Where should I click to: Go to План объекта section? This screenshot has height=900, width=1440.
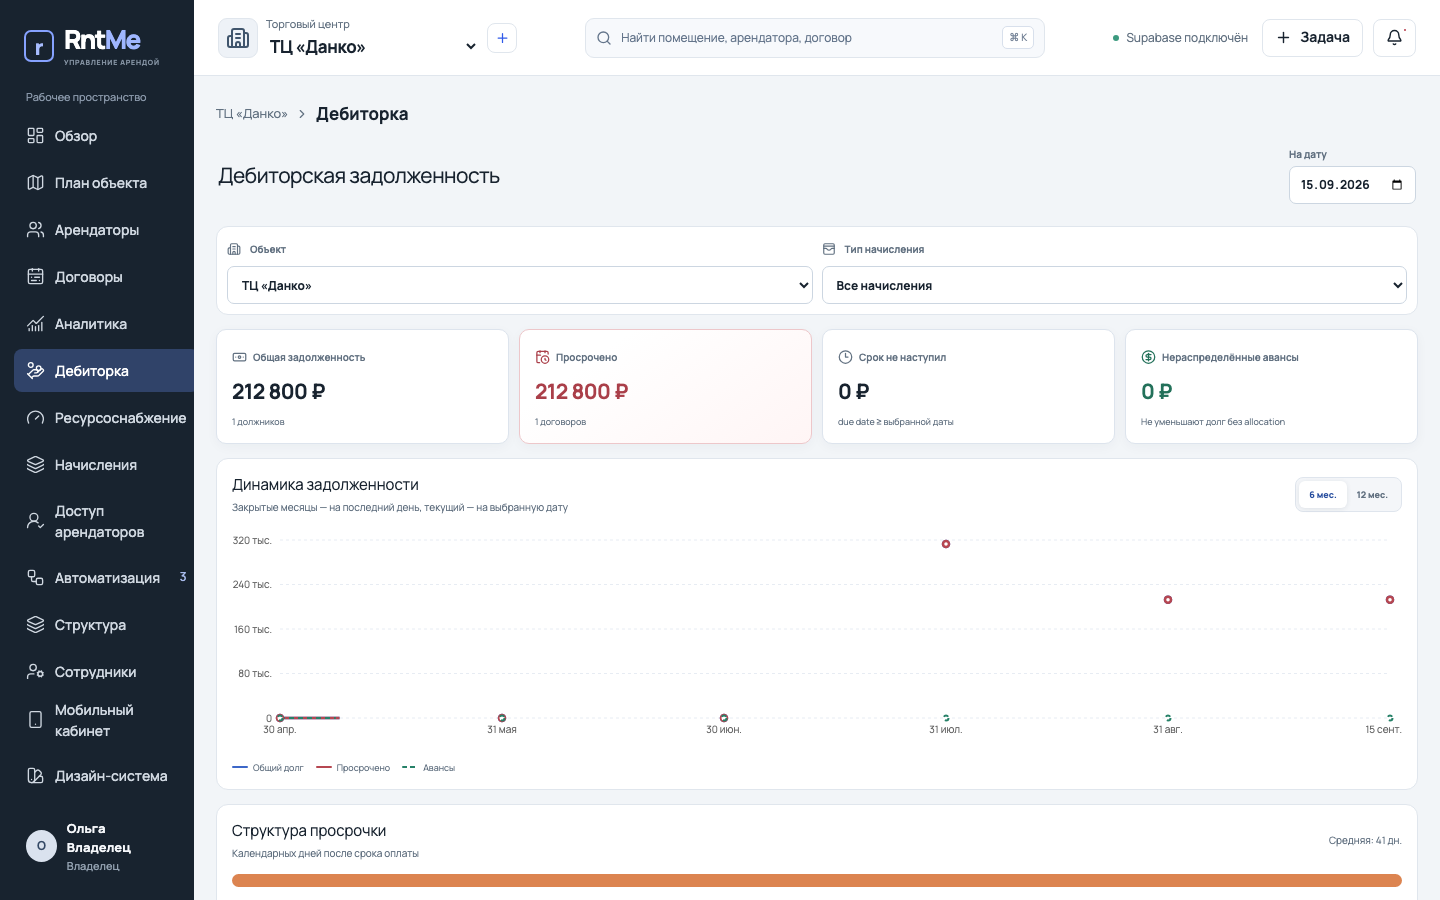104,183
